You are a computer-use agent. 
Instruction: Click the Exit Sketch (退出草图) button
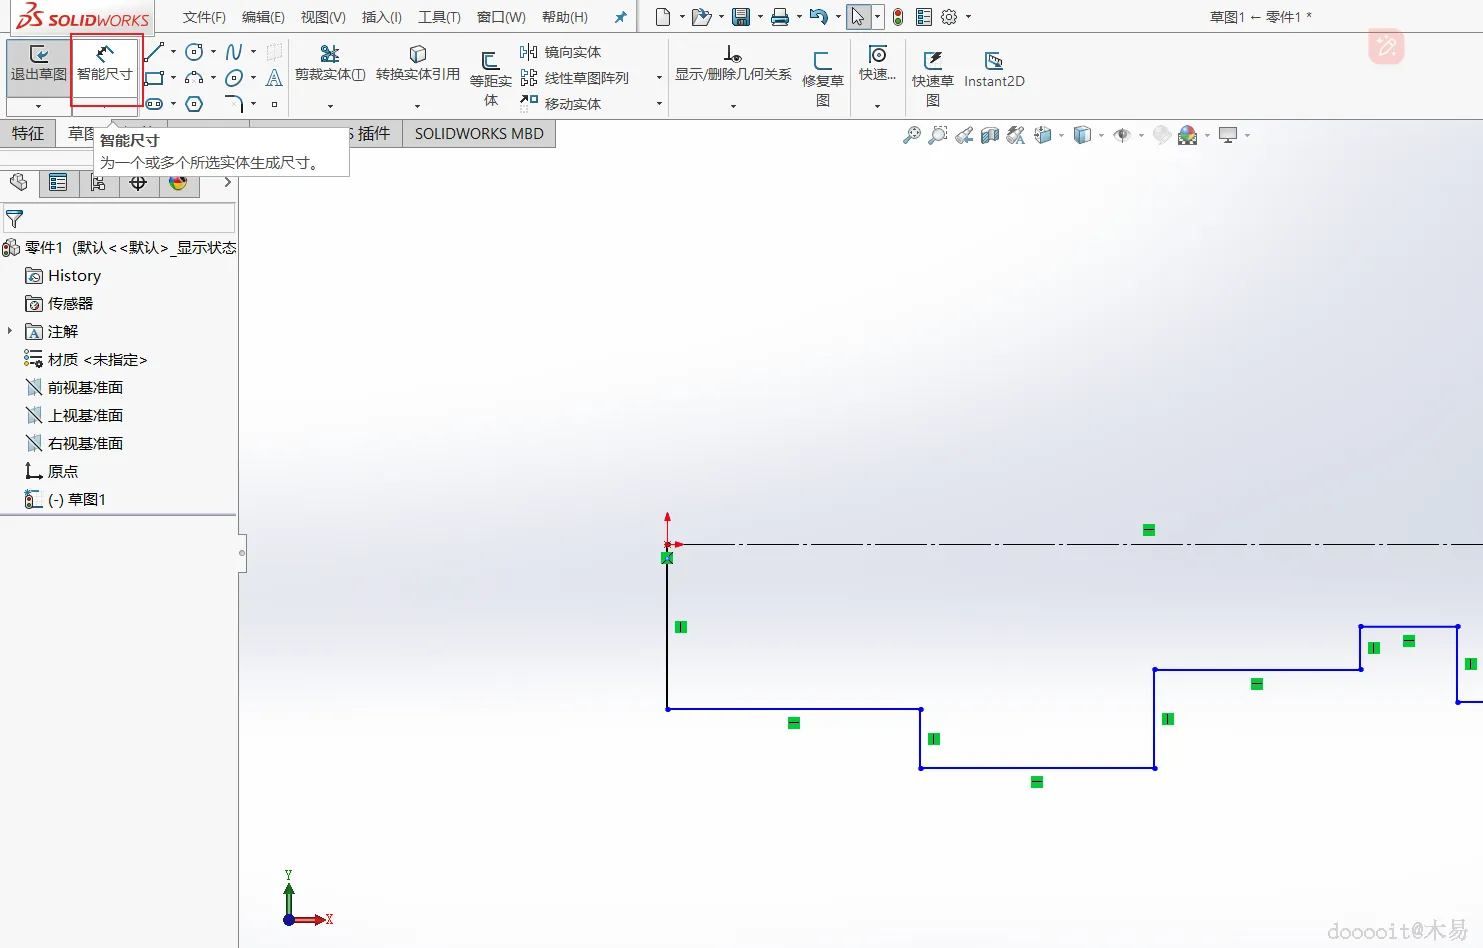[38, 64]
